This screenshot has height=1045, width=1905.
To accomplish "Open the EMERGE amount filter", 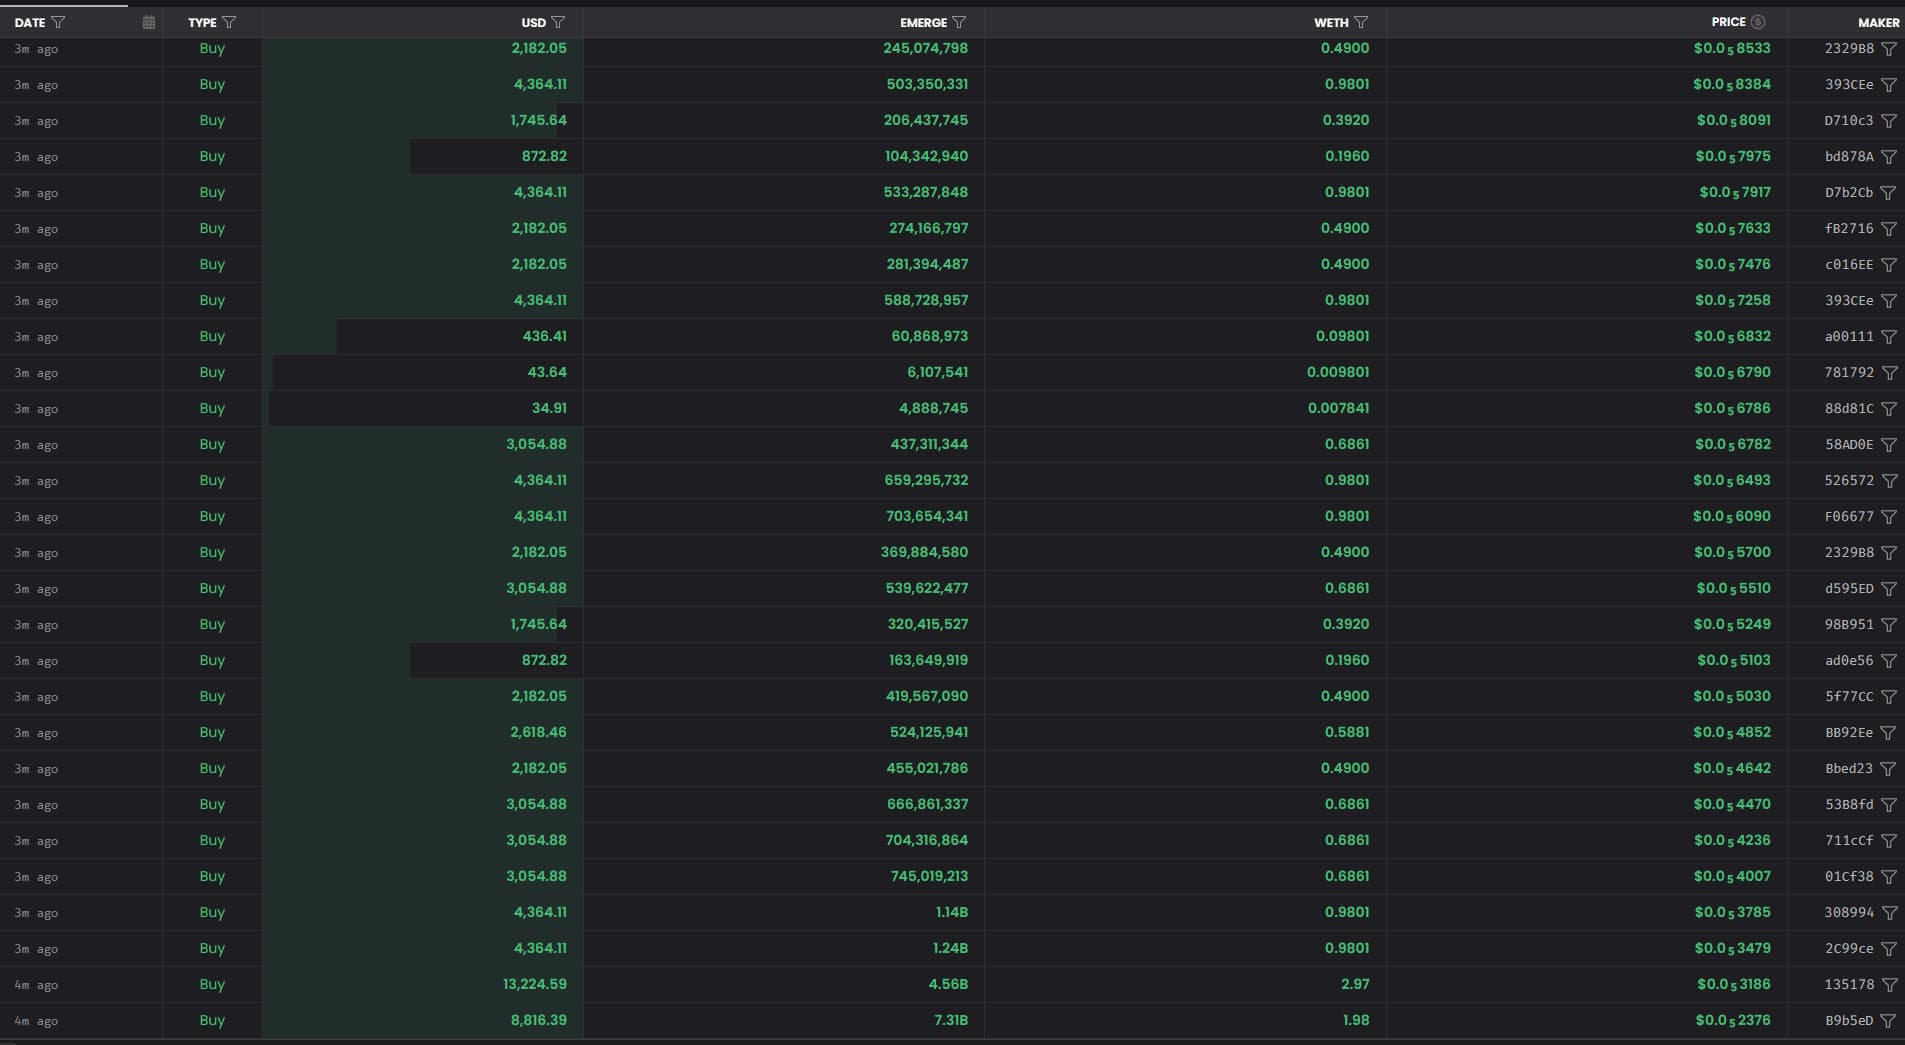I will coord(959,22).
